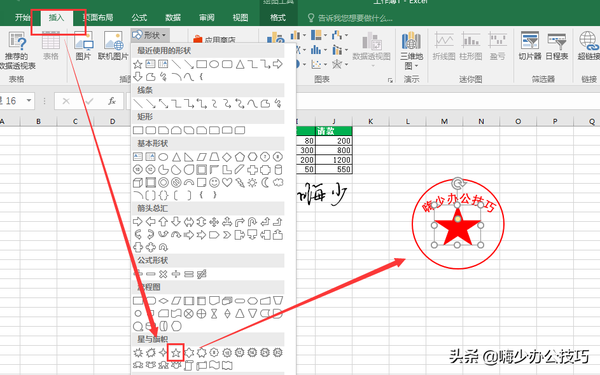Click the star's yellow adjustment handle
Image resolution: width=600 pixels, height=375 pixels.
(458, 219)
